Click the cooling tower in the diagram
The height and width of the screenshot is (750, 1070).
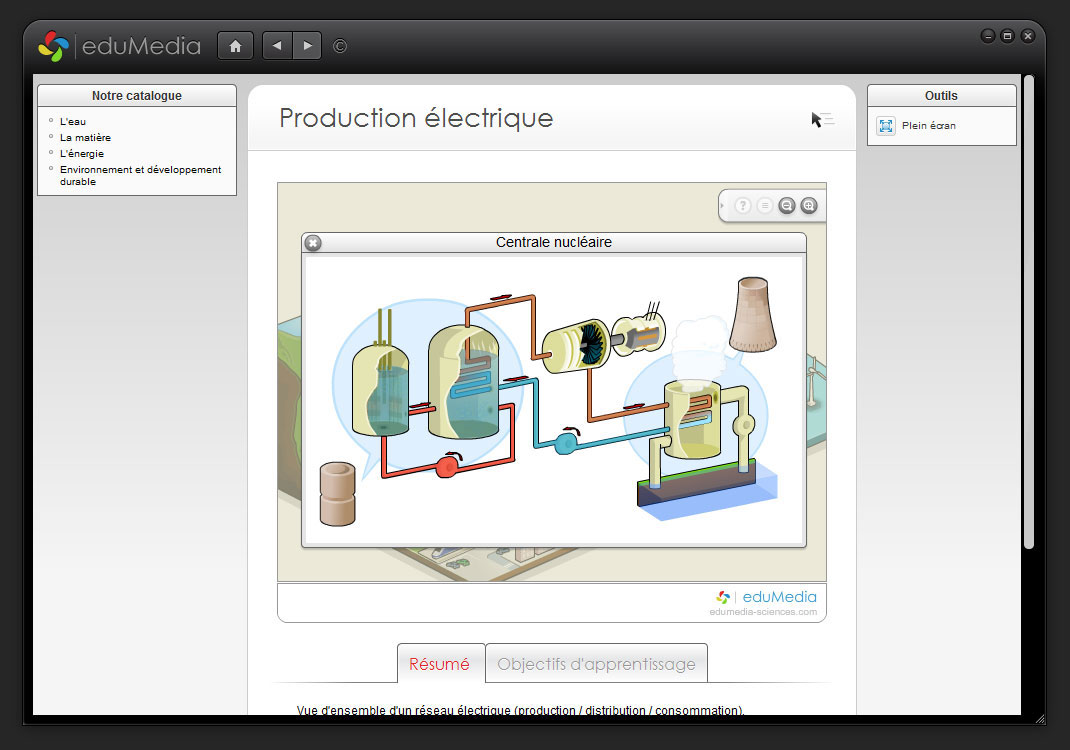click(752, 315)
